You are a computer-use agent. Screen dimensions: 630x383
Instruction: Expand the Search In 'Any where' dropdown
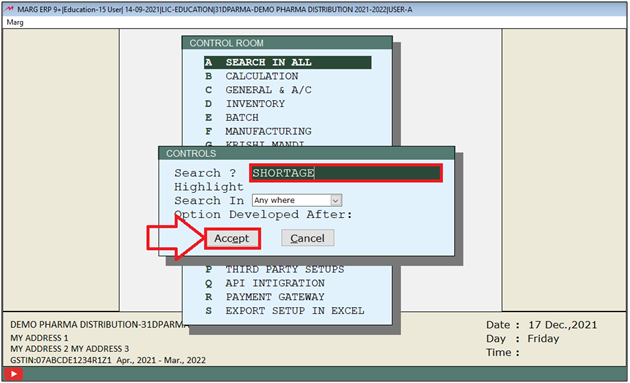click(x=336, y=200)
